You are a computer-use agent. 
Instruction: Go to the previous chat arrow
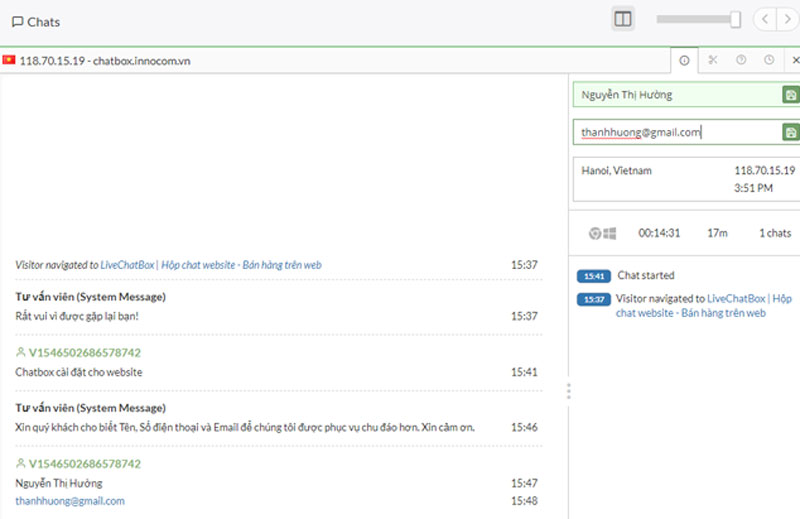pyautogui.click(x=765, y=19)
